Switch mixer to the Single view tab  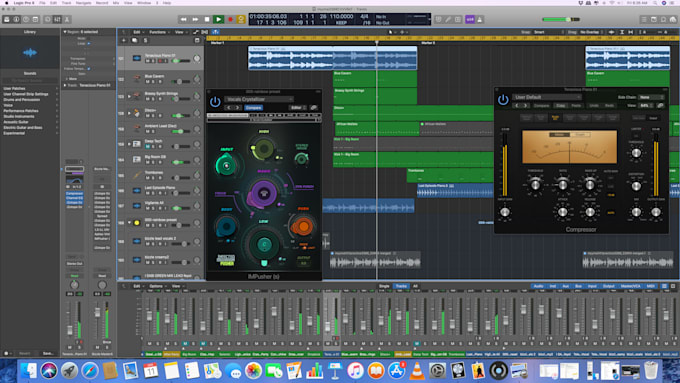384,286
